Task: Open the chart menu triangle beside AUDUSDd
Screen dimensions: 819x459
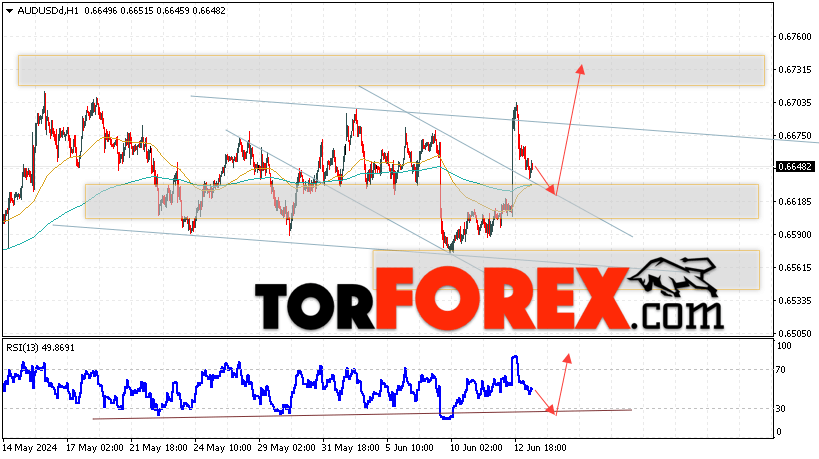Action: click(9, 10)
